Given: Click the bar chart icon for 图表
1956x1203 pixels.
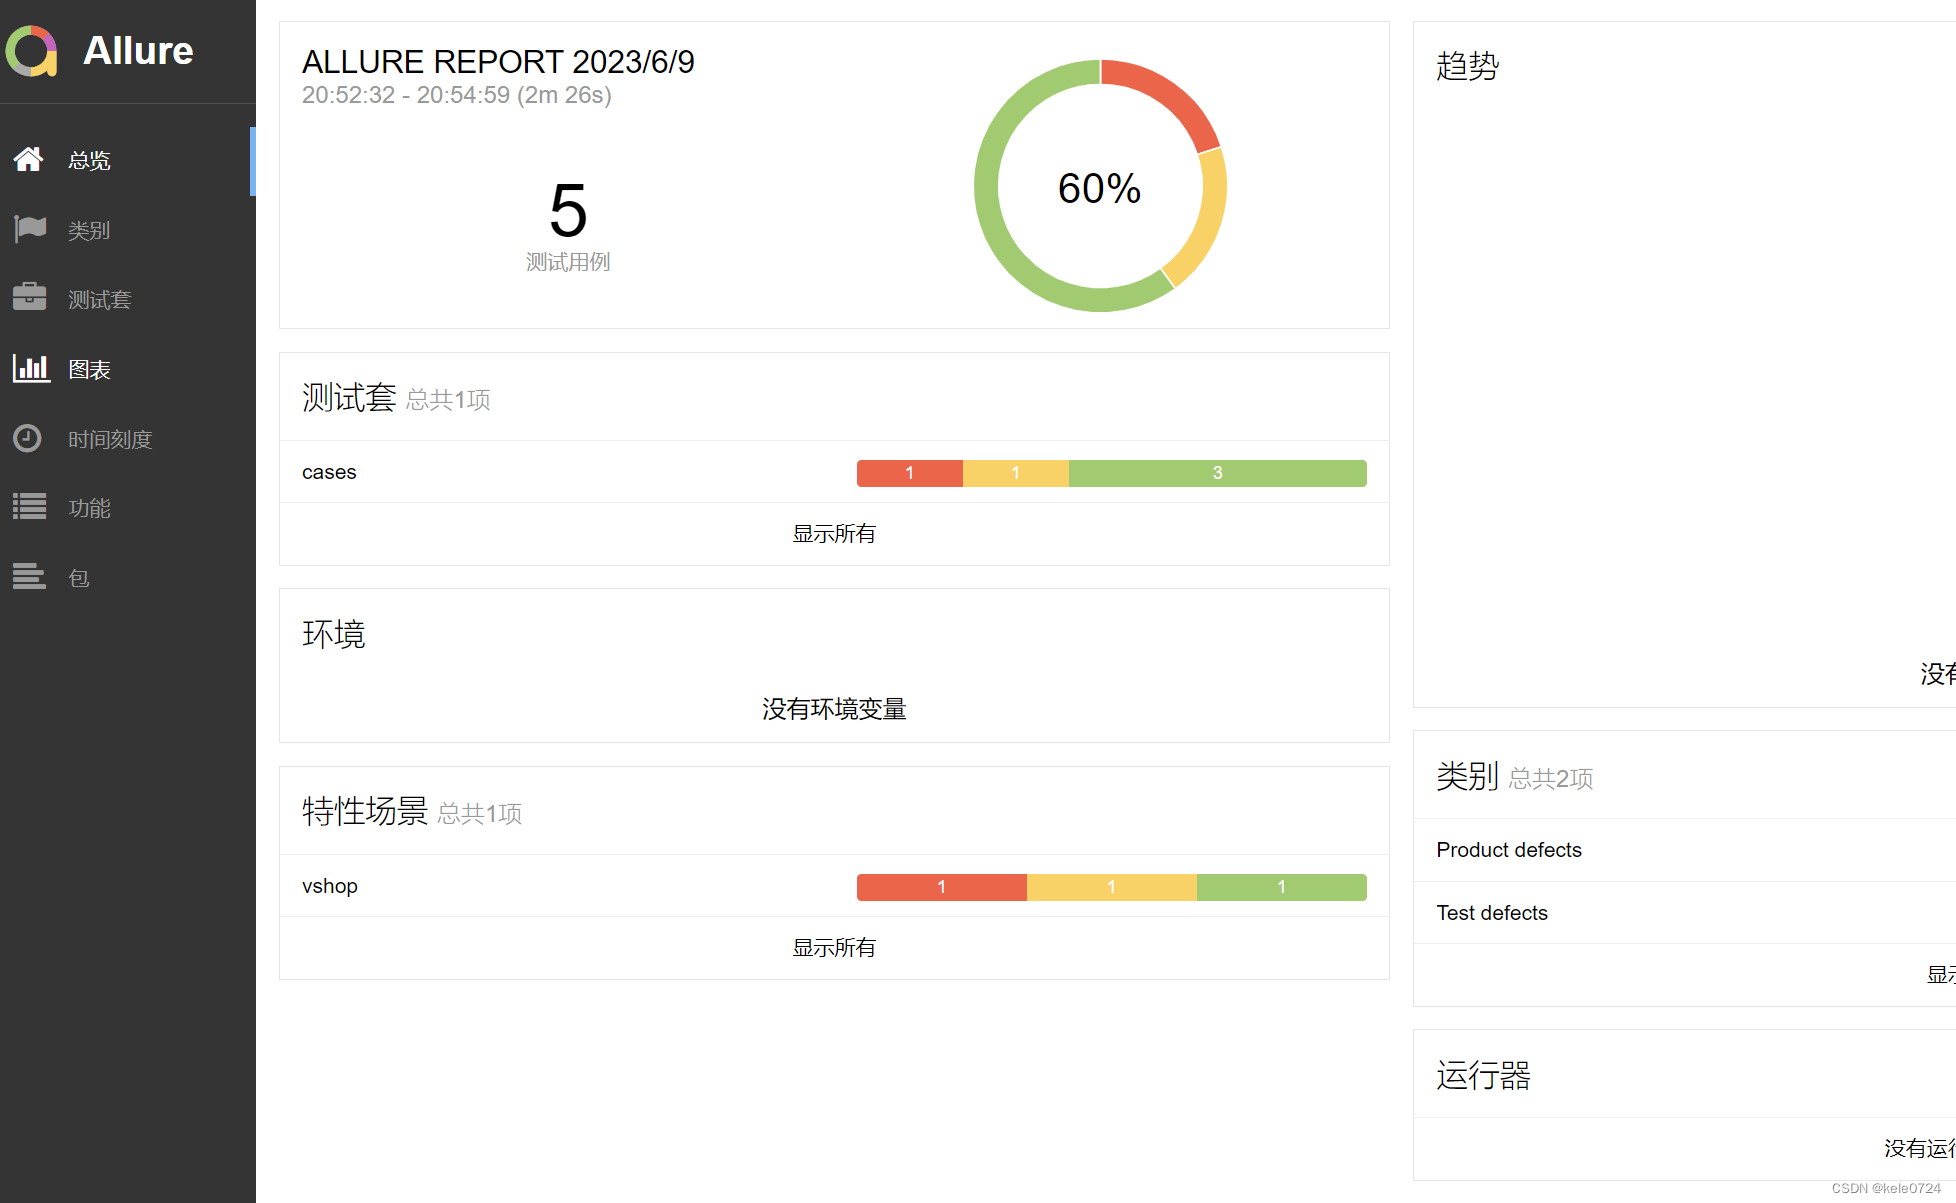Looking at the screenshot, I should 30,368.
